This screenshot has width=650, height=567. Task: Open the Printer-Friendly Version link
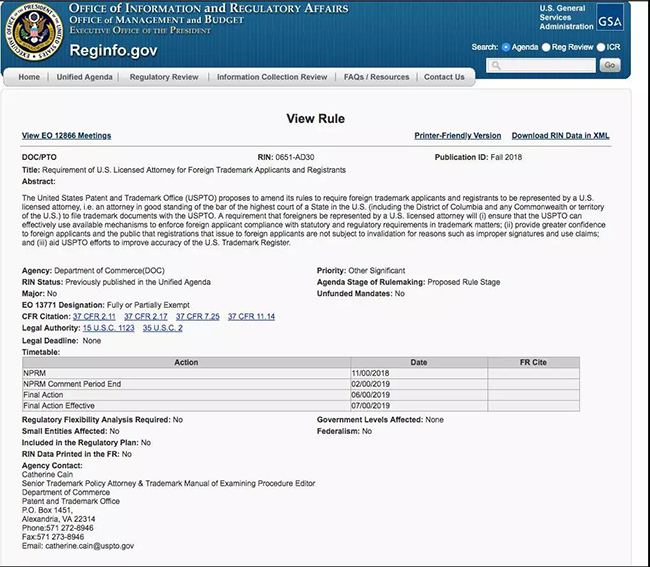[x=458, y=136]
